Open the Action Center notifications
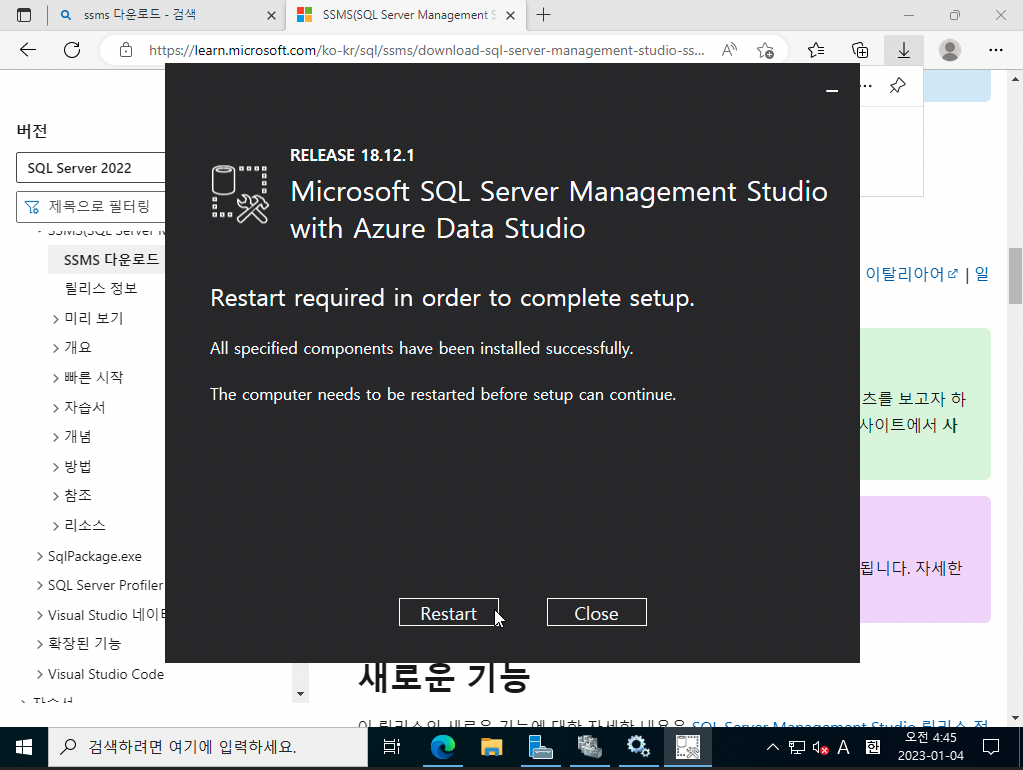The image size is (1023, 770). click(990, 748)
